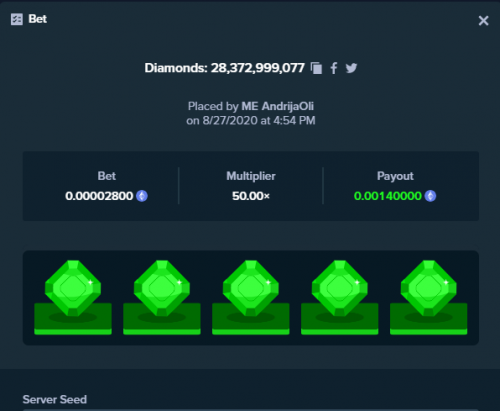Click the Ethereum icon beside payout
This screenshot has height=411, width=500.
click(430, 196)
